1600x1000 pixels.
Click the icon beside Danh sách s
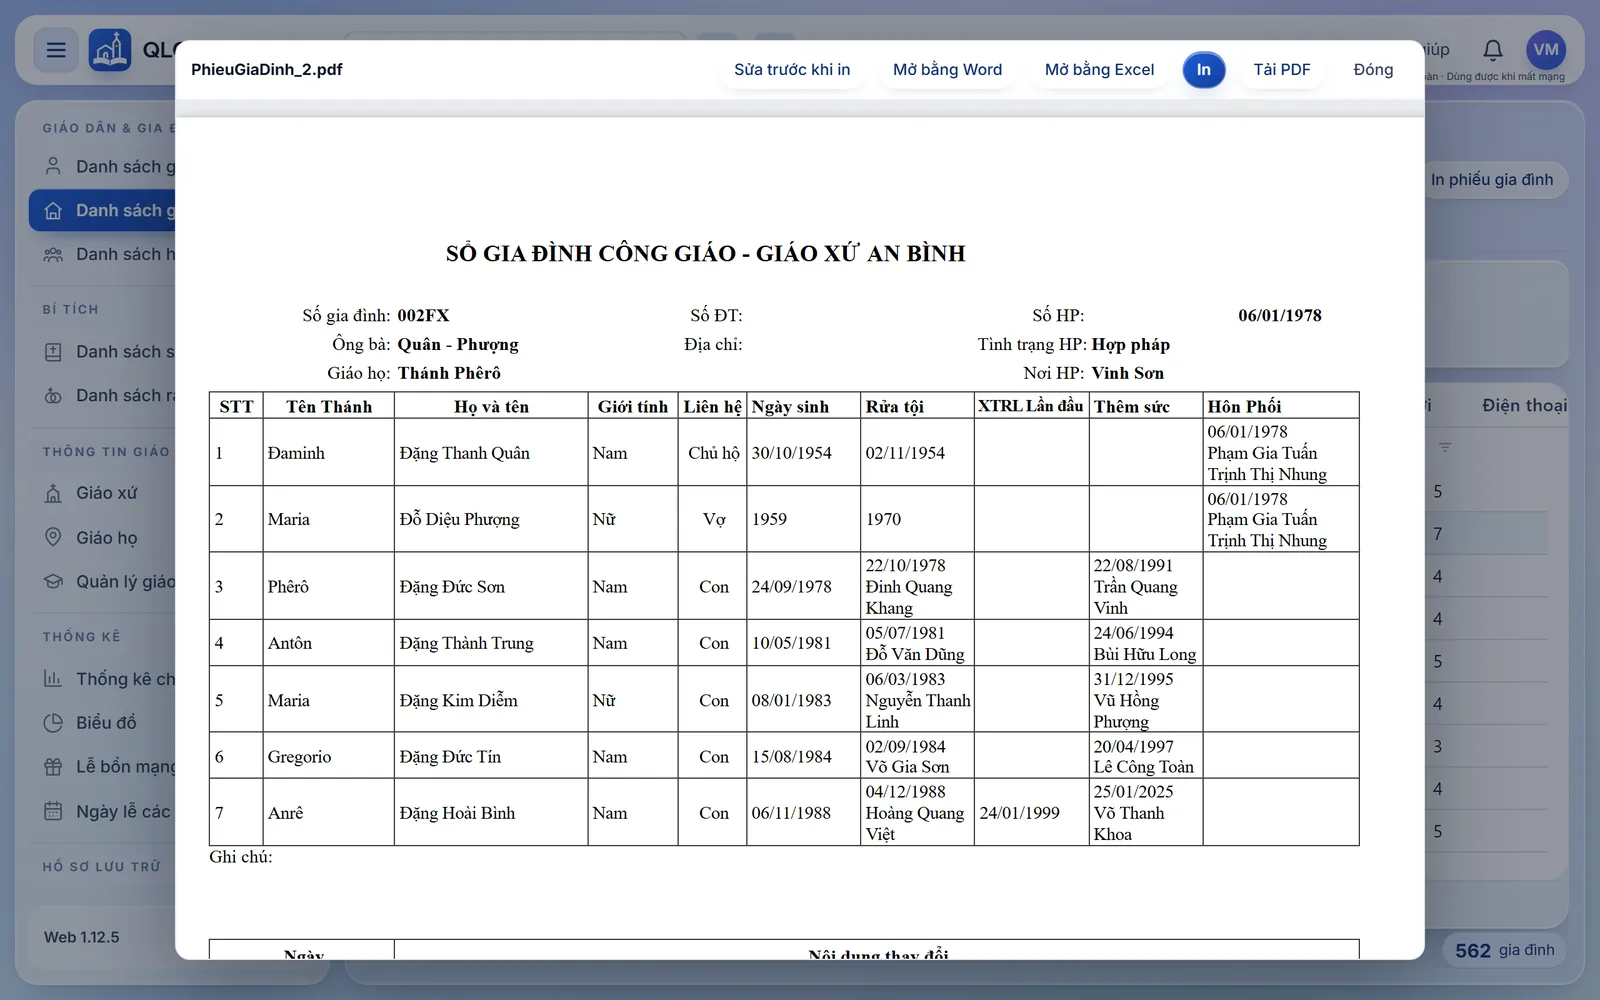(53, 352)
